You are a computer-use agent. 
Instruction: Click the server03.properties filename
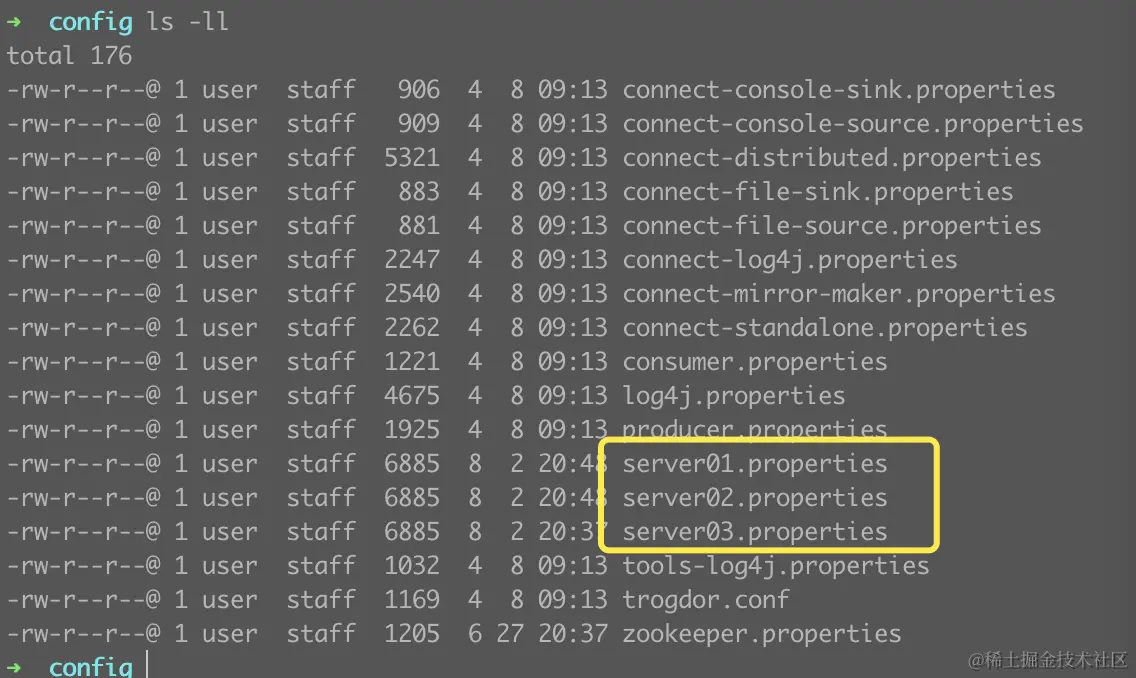click(754, 532)
